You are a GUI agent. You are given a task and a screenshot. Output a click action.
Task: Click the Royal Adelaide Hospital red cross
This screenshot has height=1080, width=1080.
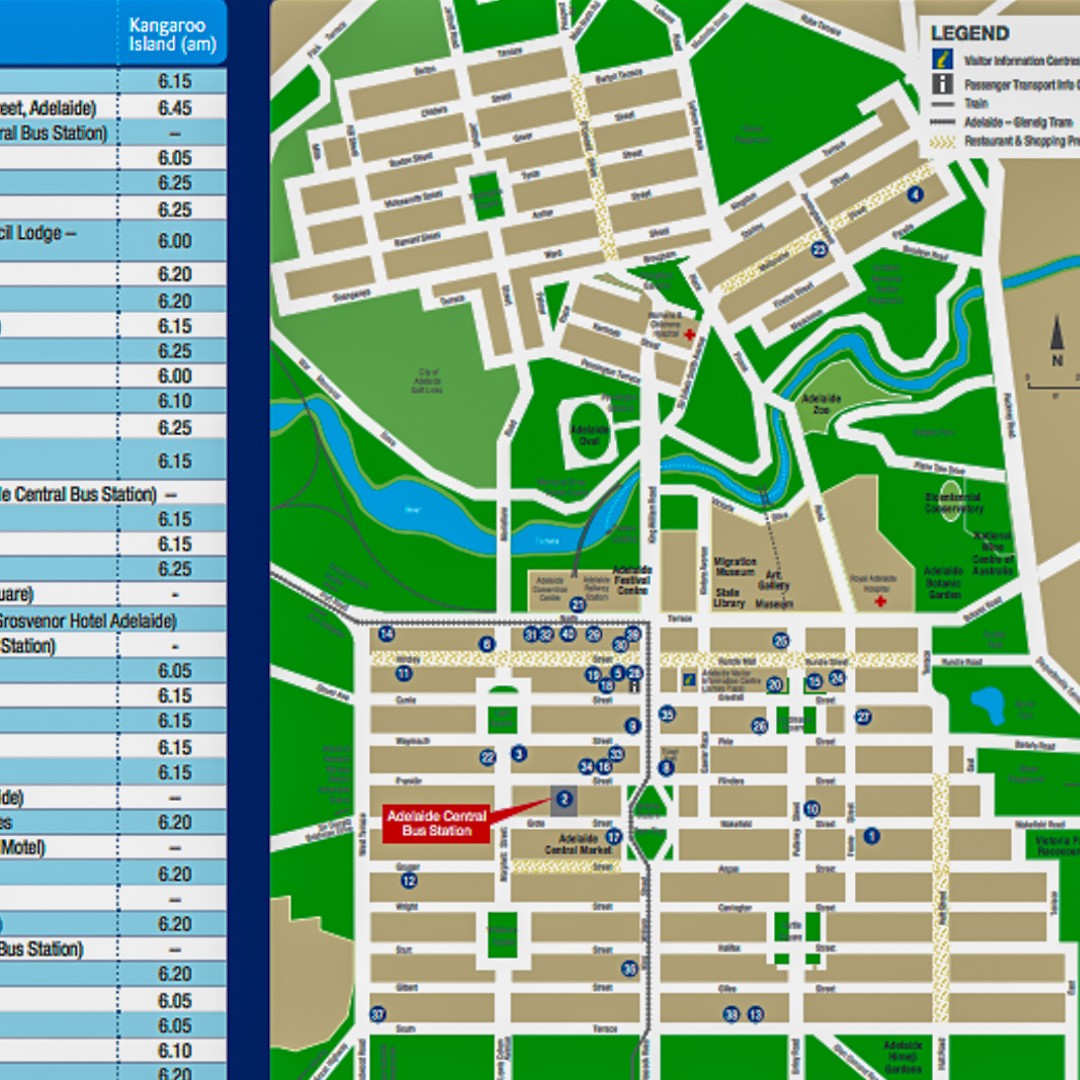[880, 601]
